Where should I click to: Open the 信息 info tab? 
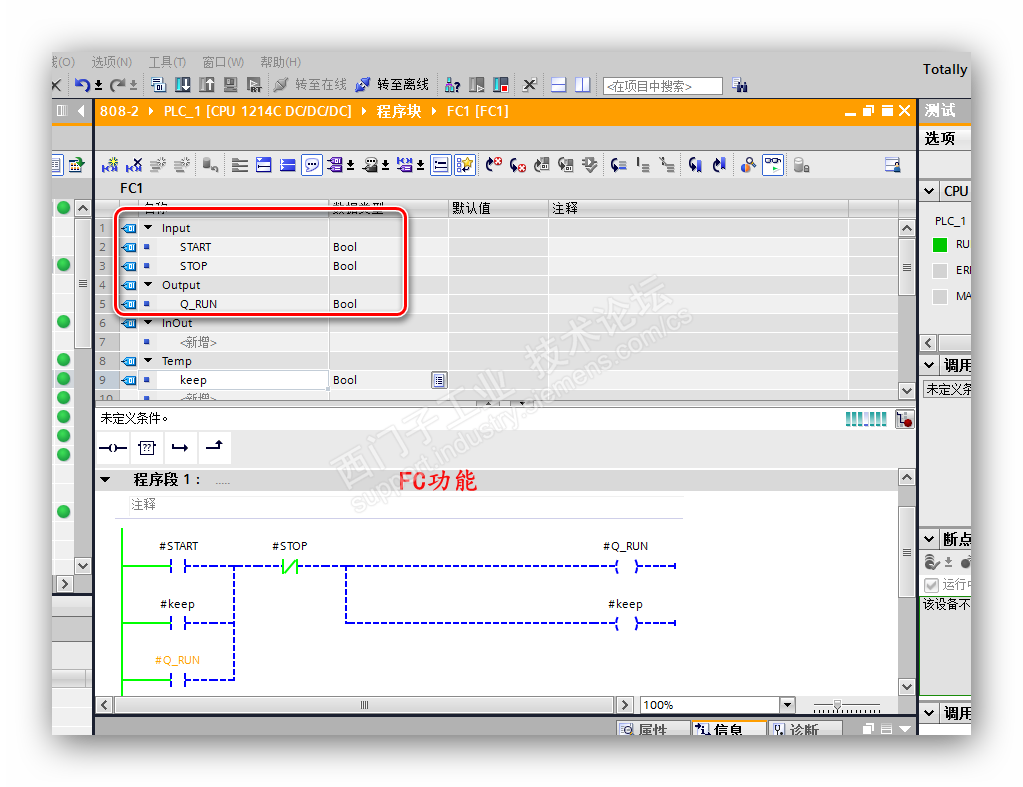[729, 728]
